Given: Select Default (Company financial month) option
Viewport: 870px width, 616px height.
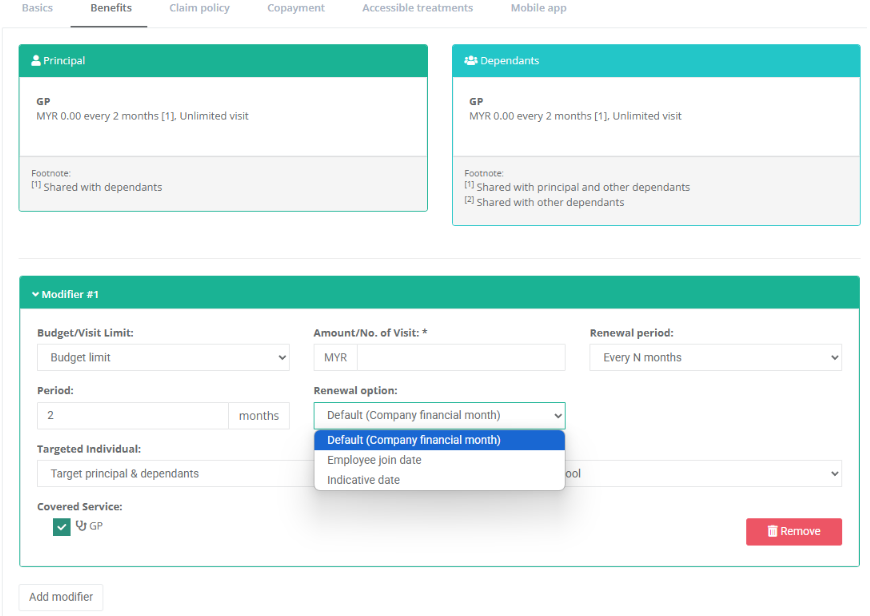Looking at the screenshot, I should pyautogui.click(x=413, y=440).
